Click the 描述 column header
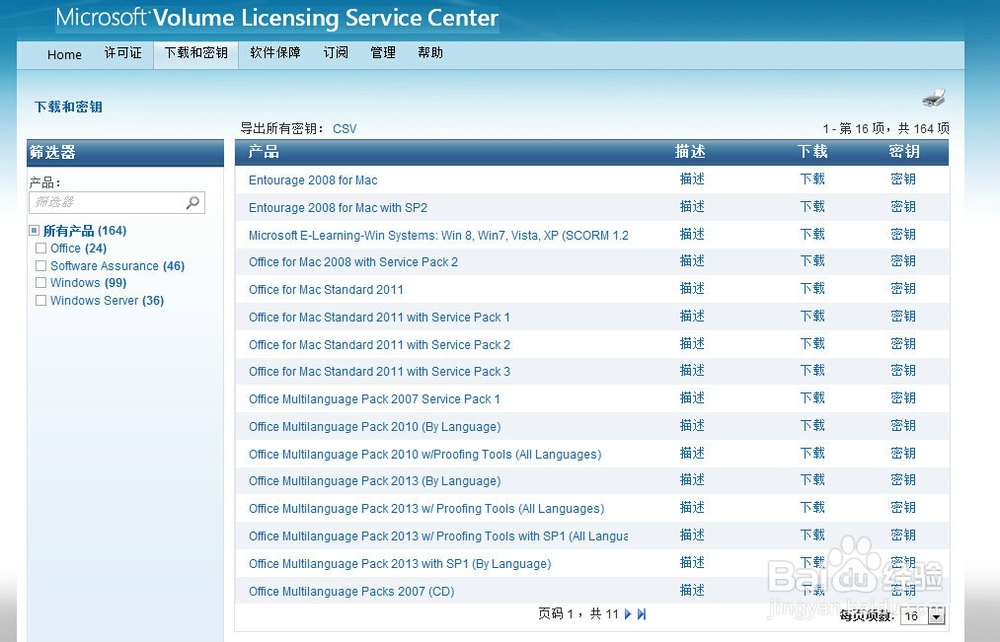 pyautogui.click(x=690, y=152)
